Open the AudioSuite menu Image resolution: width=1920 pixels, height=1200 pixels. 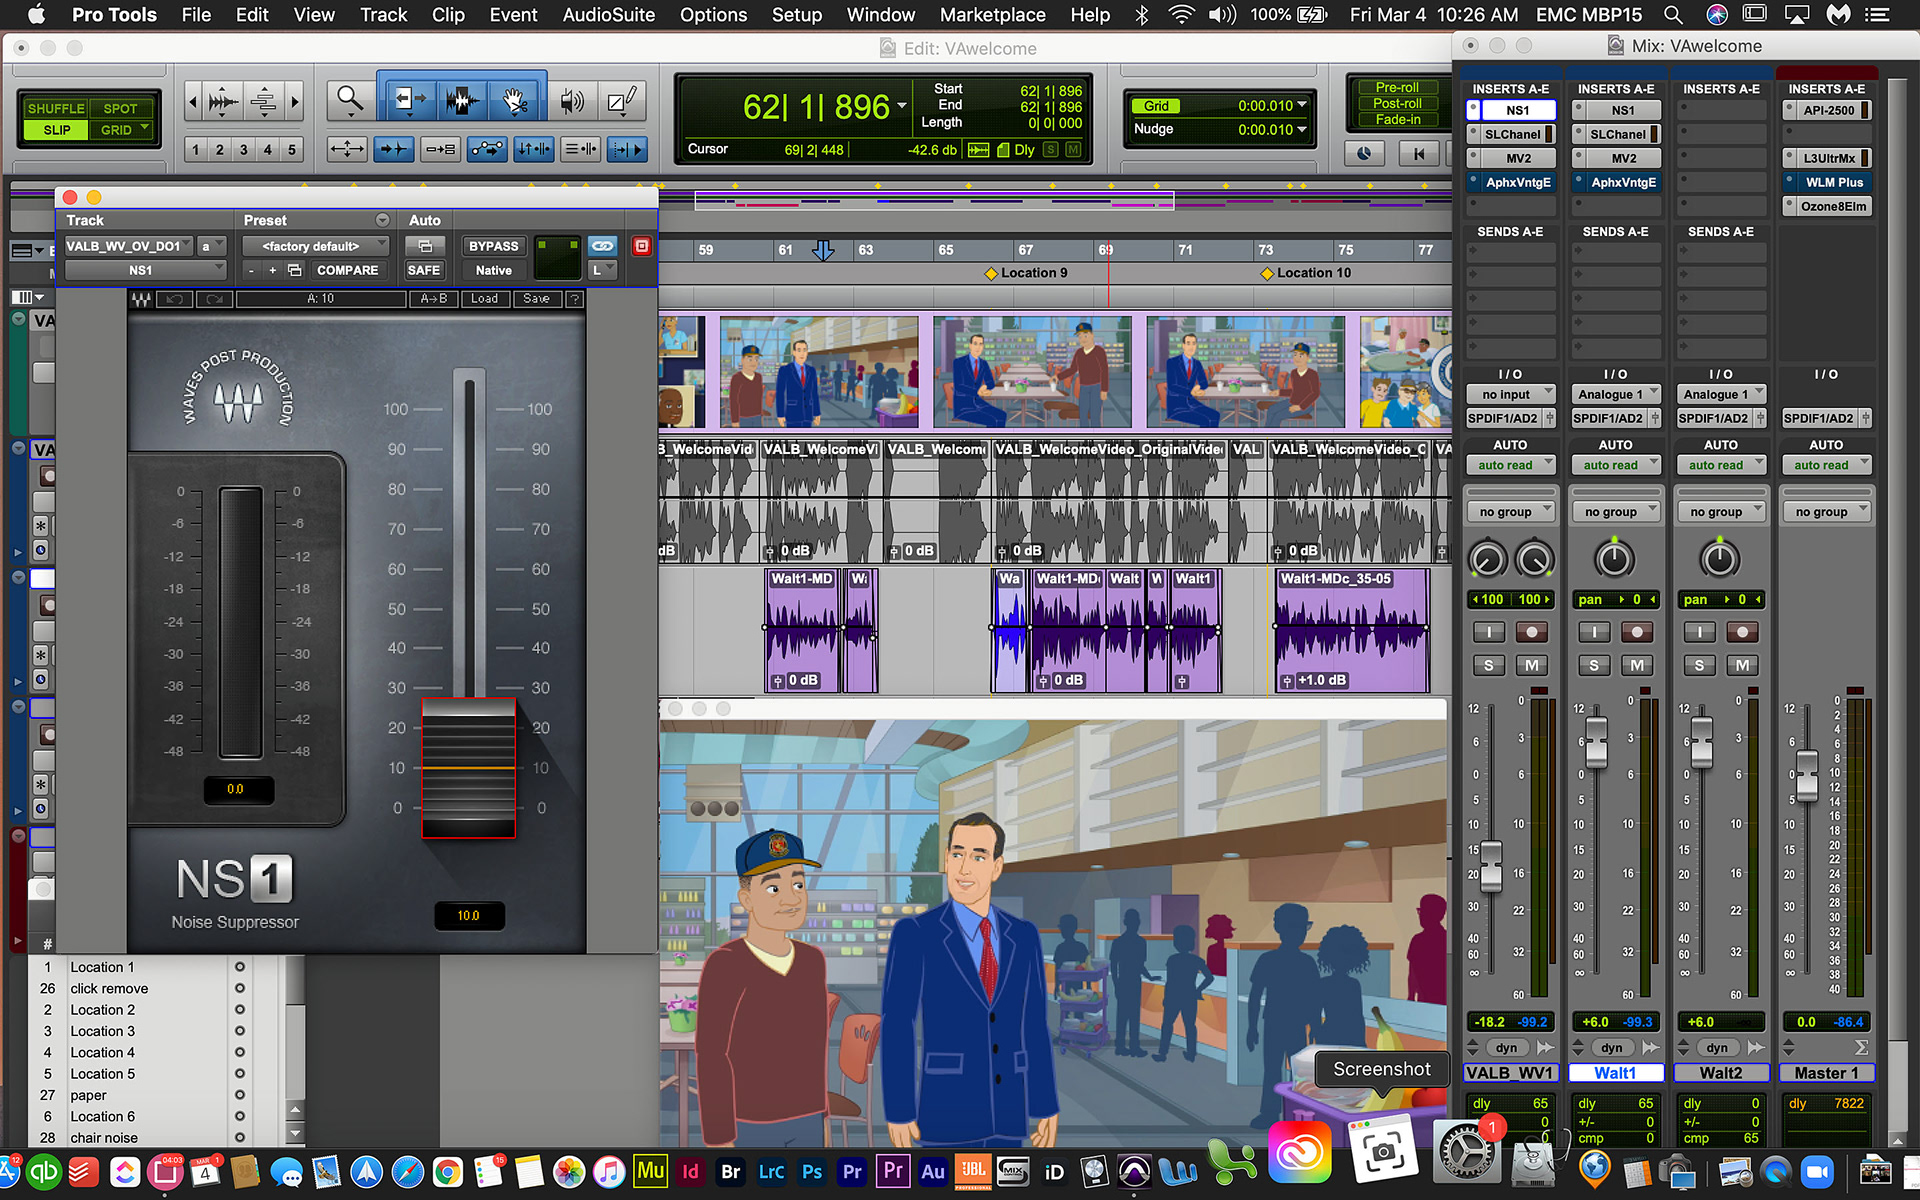click(x=609, y=15)
